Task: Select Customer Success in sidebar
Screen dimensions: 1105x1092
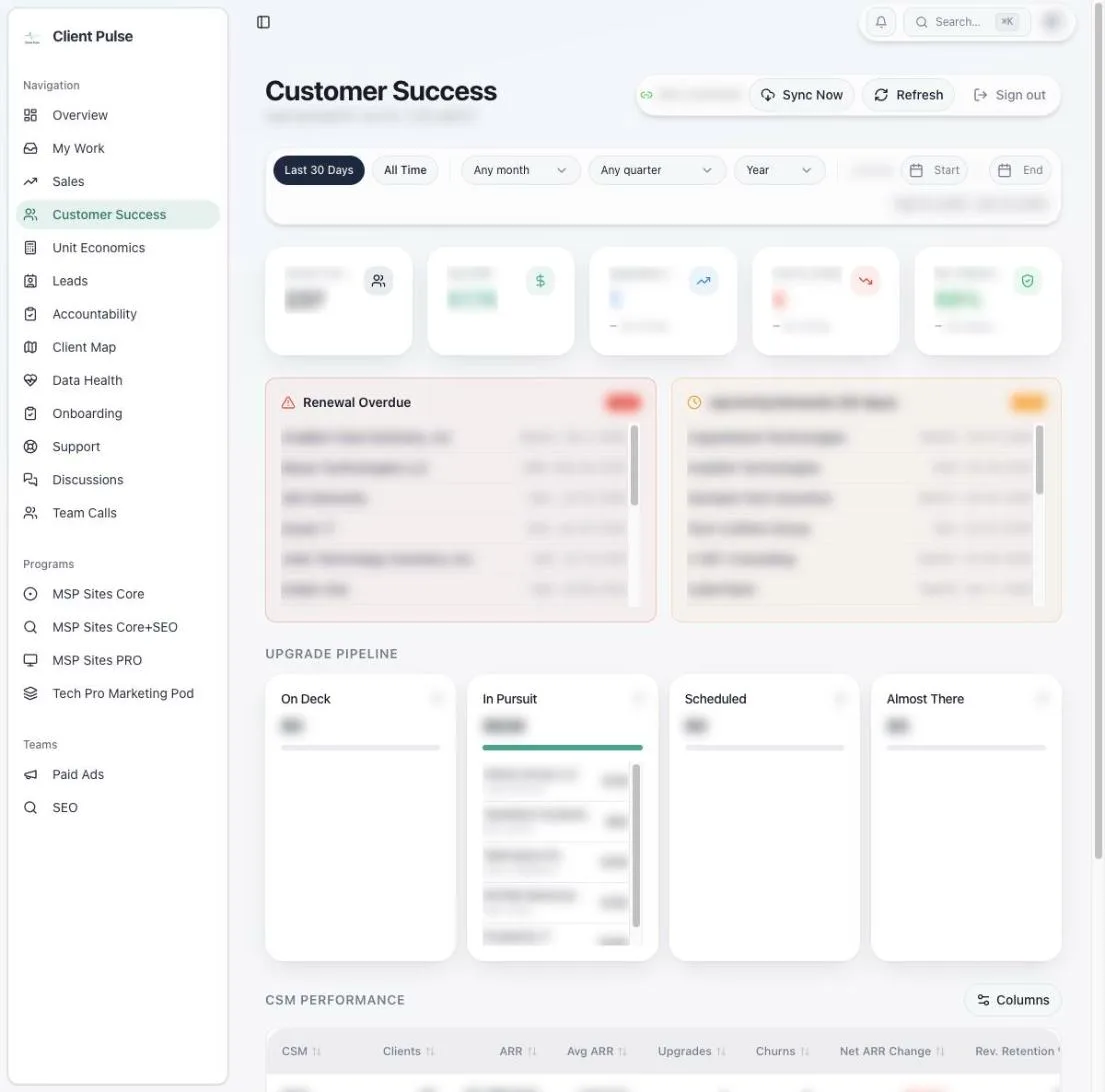Action: [117, 214]
